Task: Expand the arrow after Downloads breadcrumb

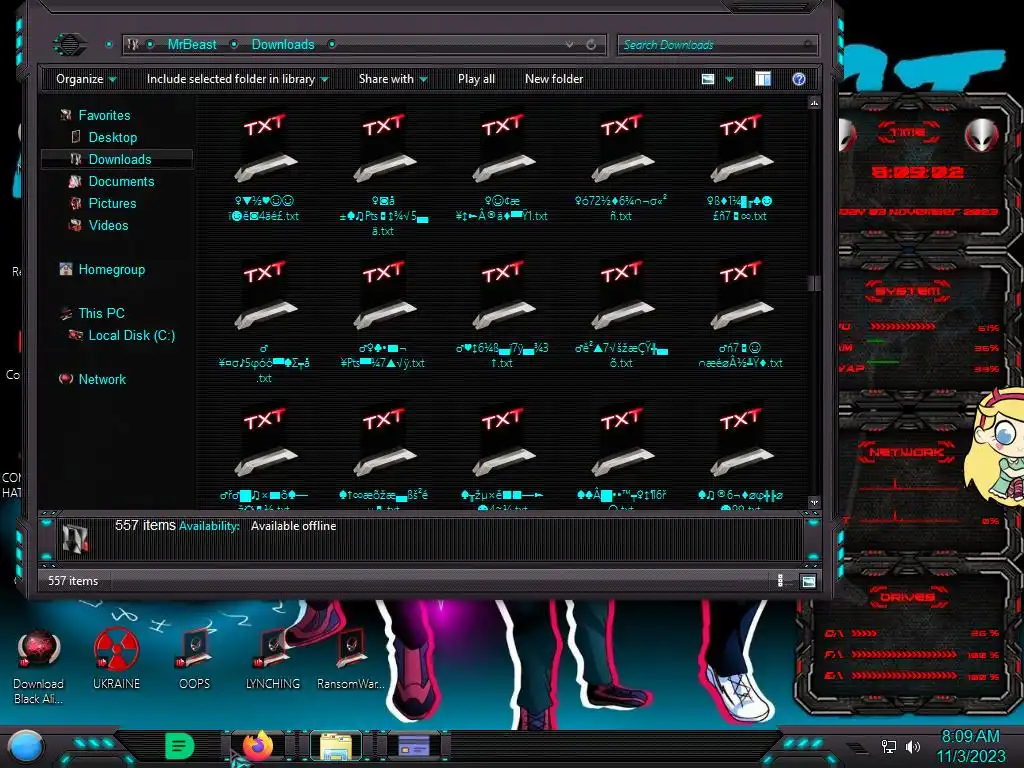Action: tap(332, 44)
